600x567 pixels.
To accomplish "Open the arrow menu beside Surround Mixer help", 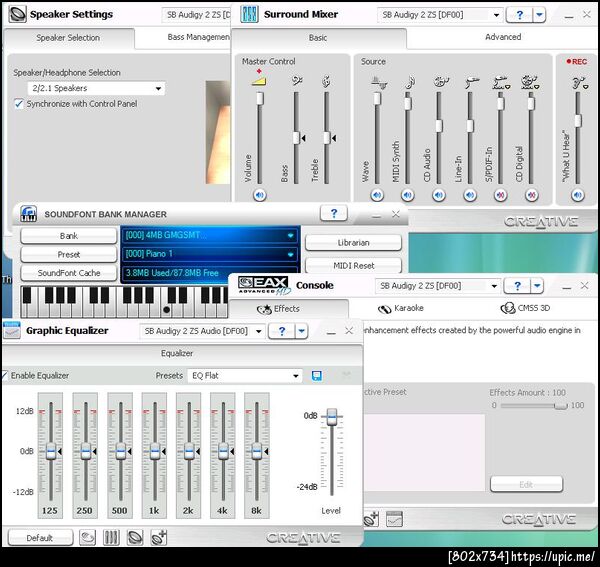I will [539, 15].
